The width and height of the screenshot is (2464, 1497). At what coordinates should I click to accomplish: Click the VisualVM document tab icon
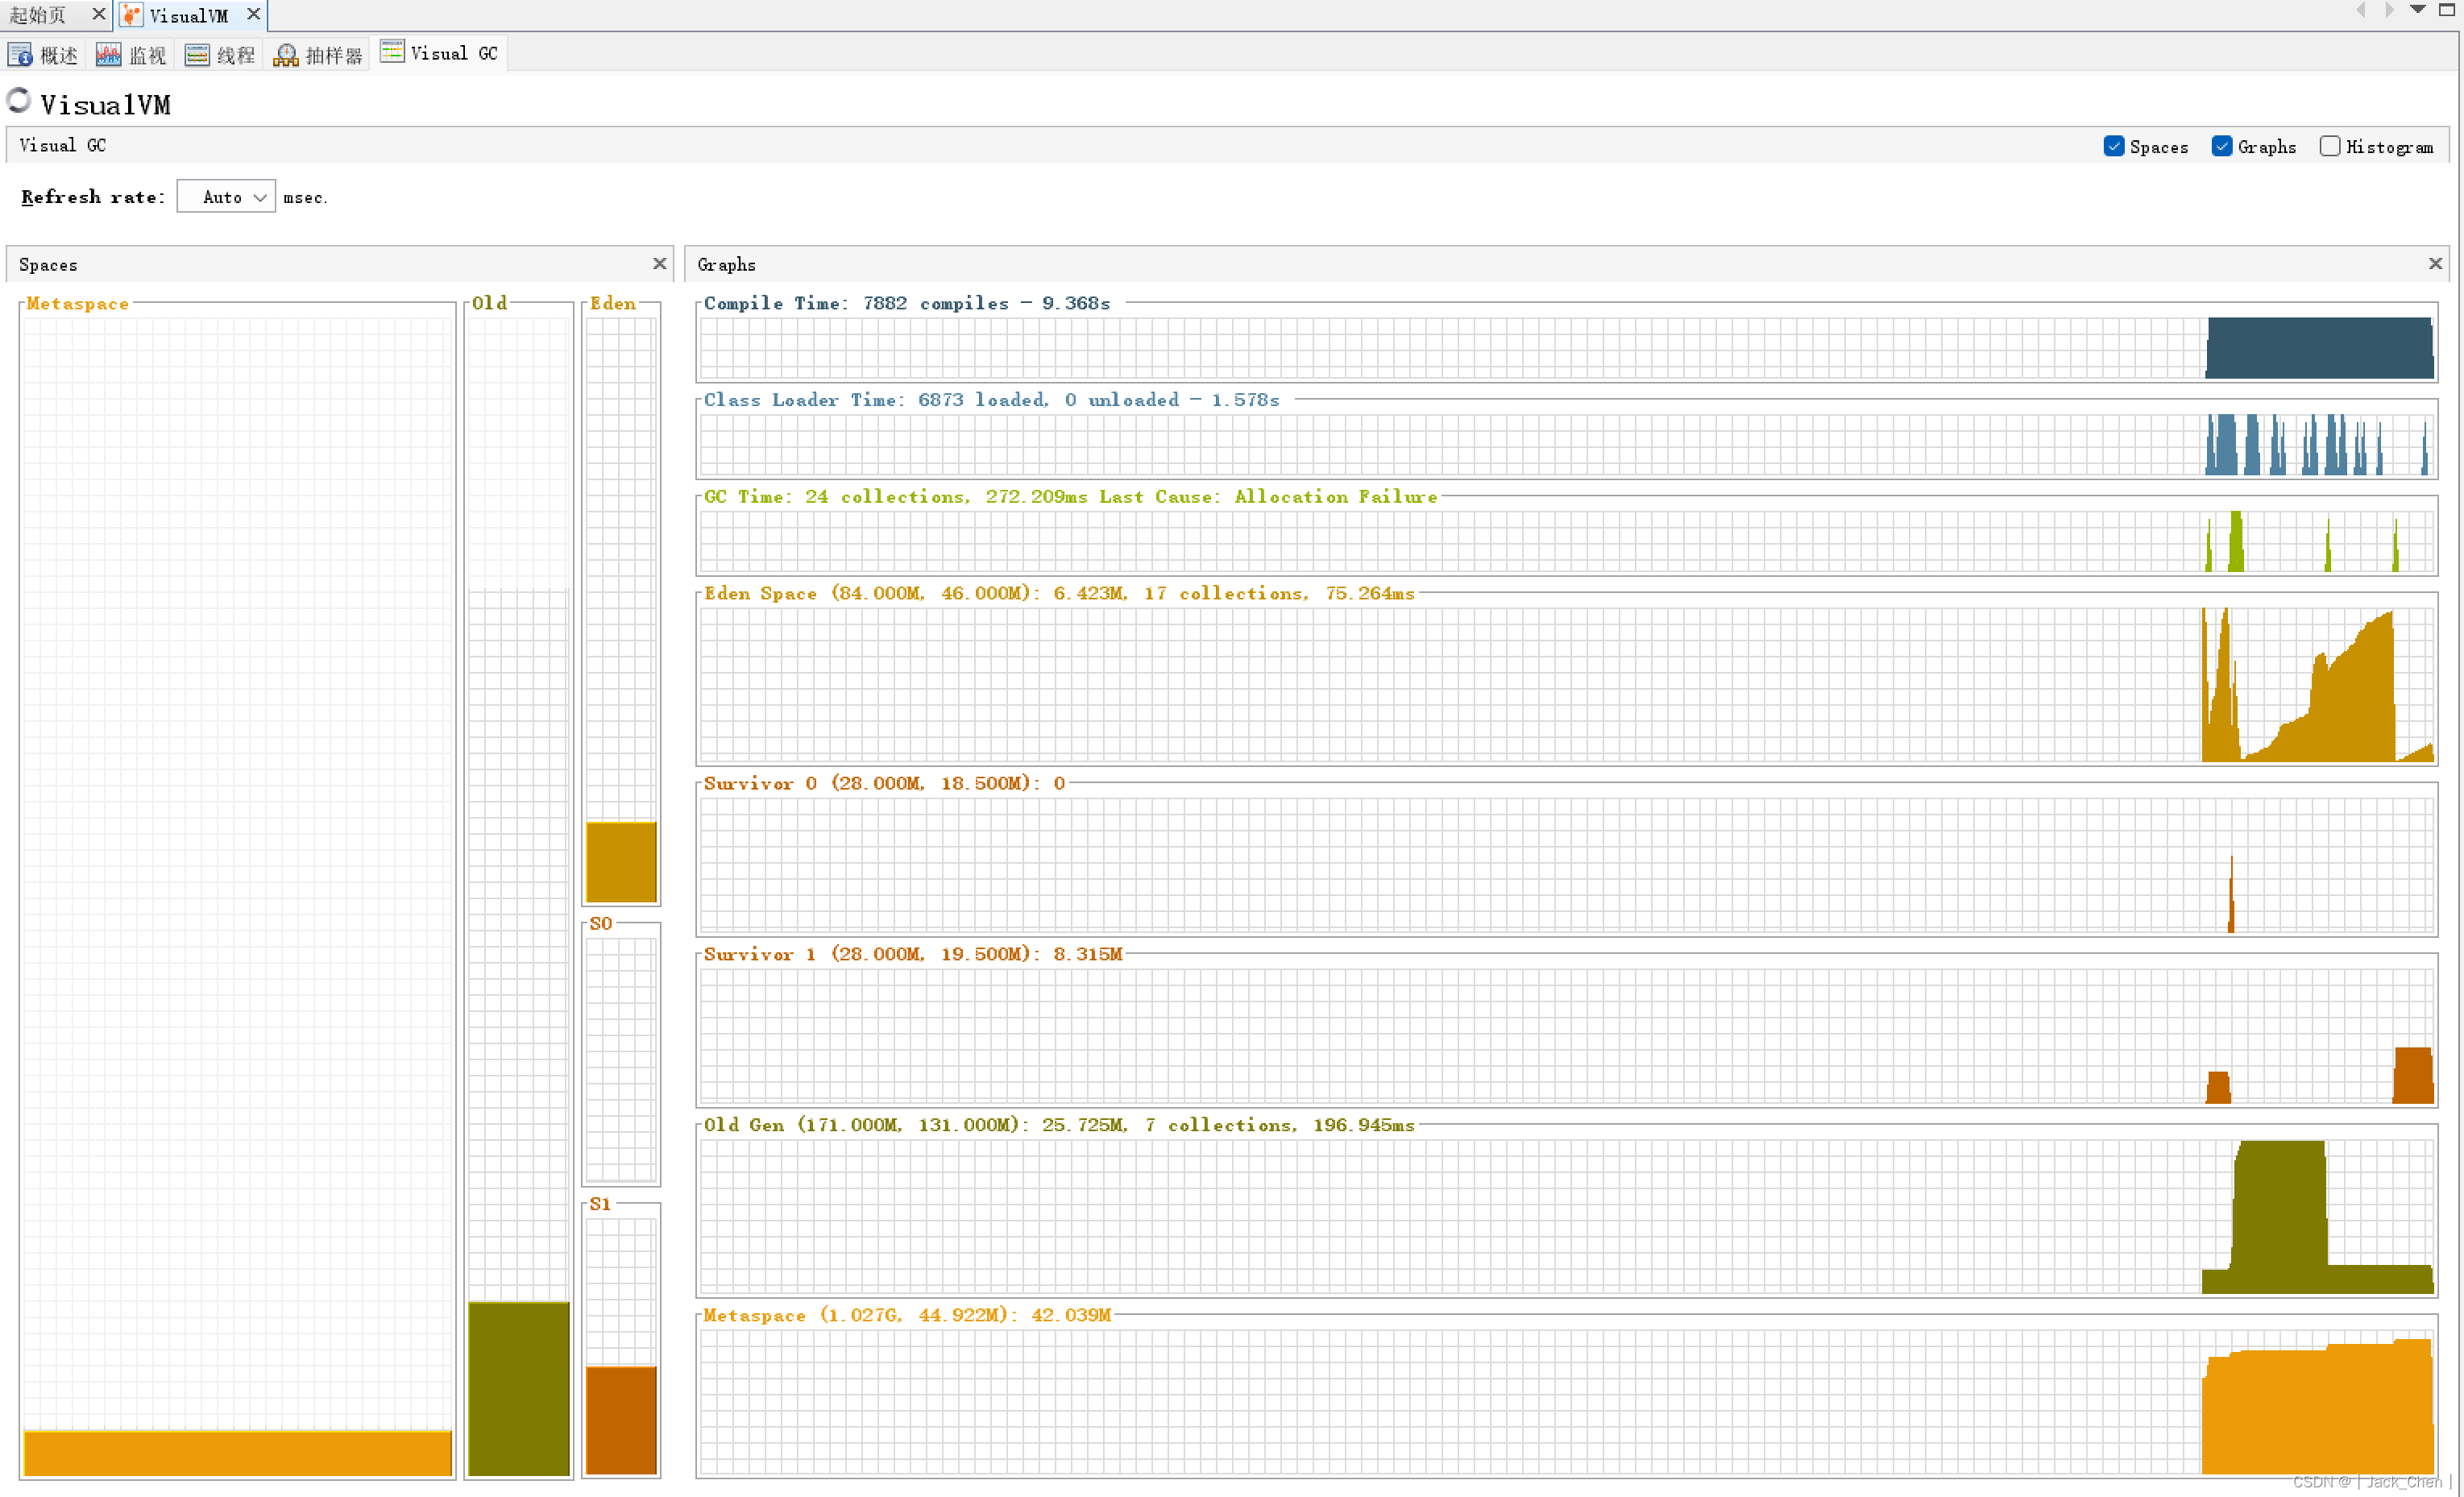pyautogui.click(x=132, y=15)
